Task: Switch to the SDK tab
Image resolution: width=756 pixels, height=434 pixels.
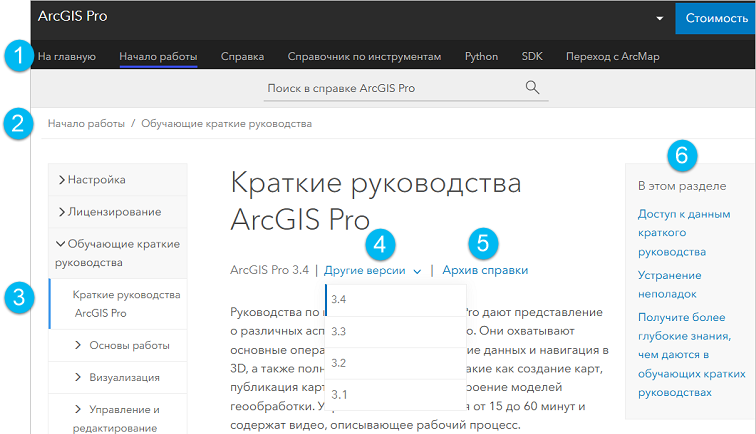Action: tap(532, 56)
